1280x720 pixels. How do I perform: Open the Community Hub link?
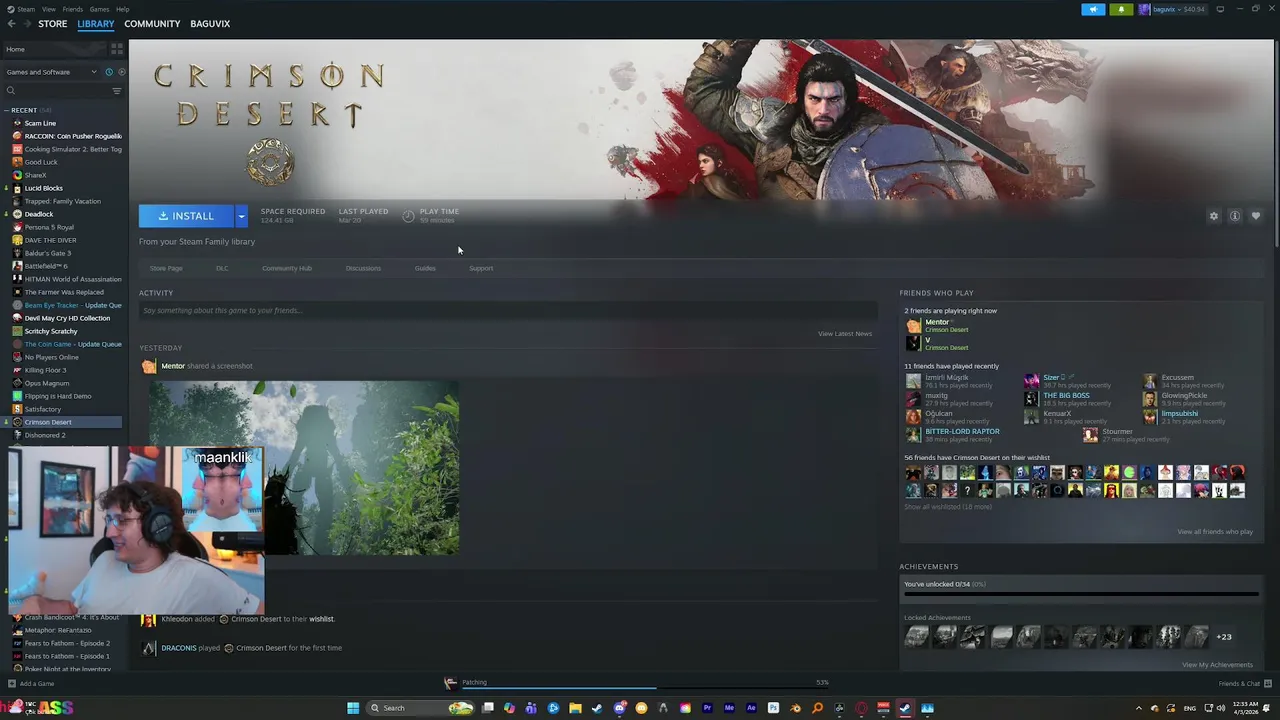[287, 268]
